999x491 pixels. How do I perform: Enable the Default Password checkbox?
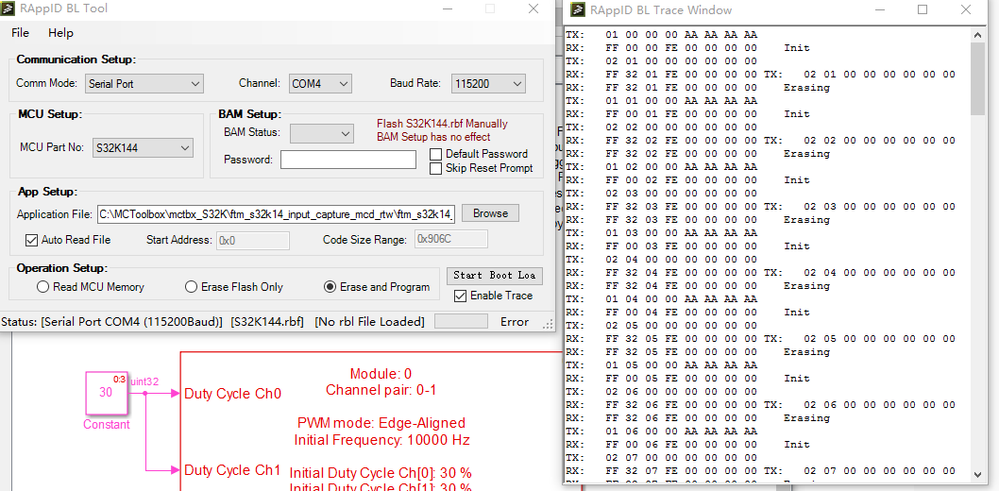(436, 154)
